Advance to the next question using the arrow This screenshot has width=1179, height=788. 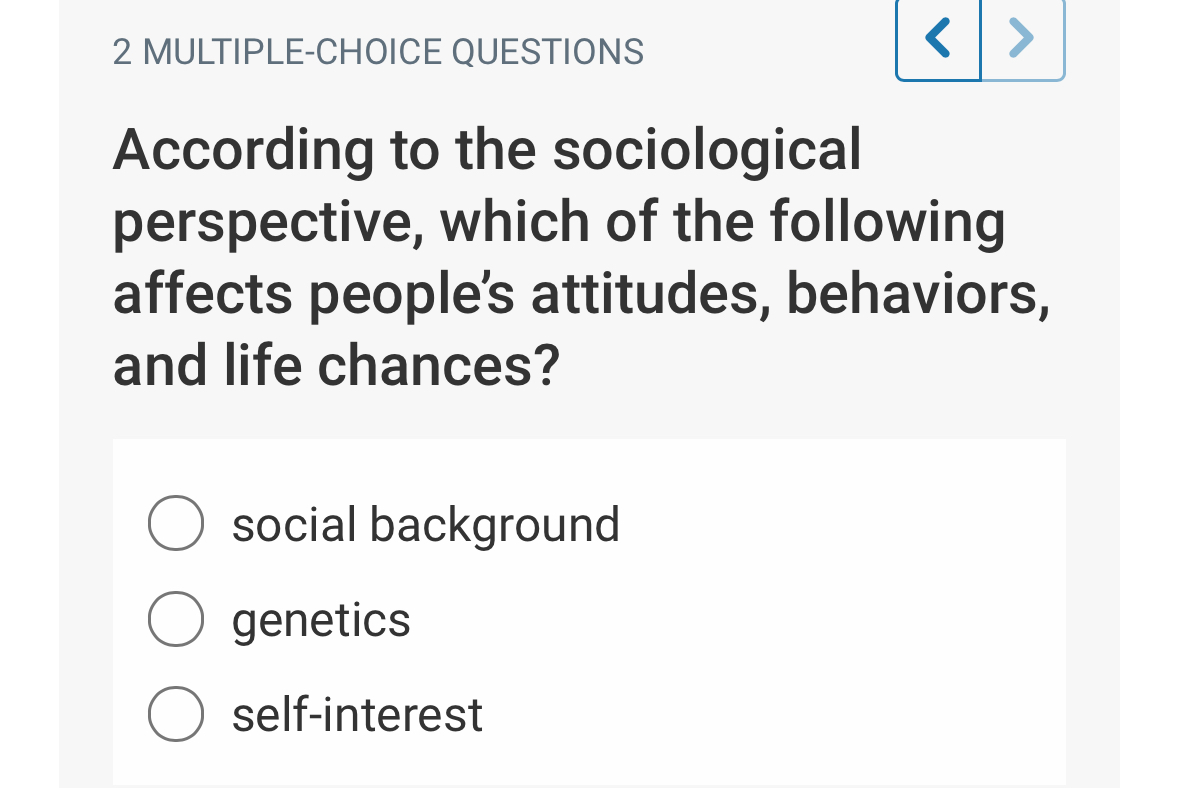click(x=1022, y=39)
